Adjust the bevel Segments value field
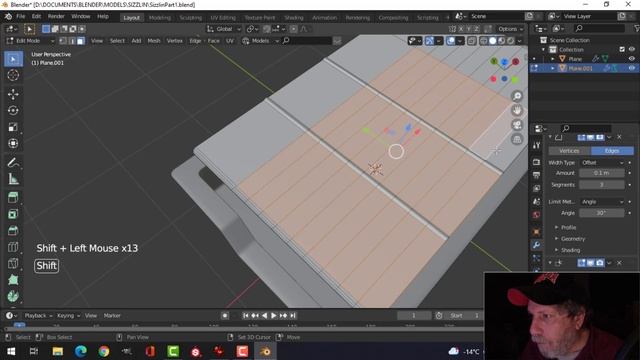Screen dimensions: 640x360 pos(602,185)
